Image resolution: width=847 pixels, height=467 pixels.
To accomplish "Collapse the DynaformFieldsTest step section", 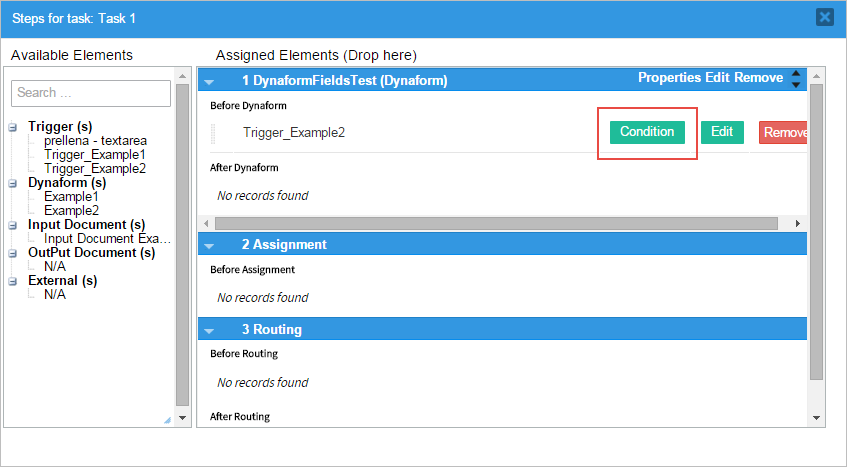I will point(210,80).
